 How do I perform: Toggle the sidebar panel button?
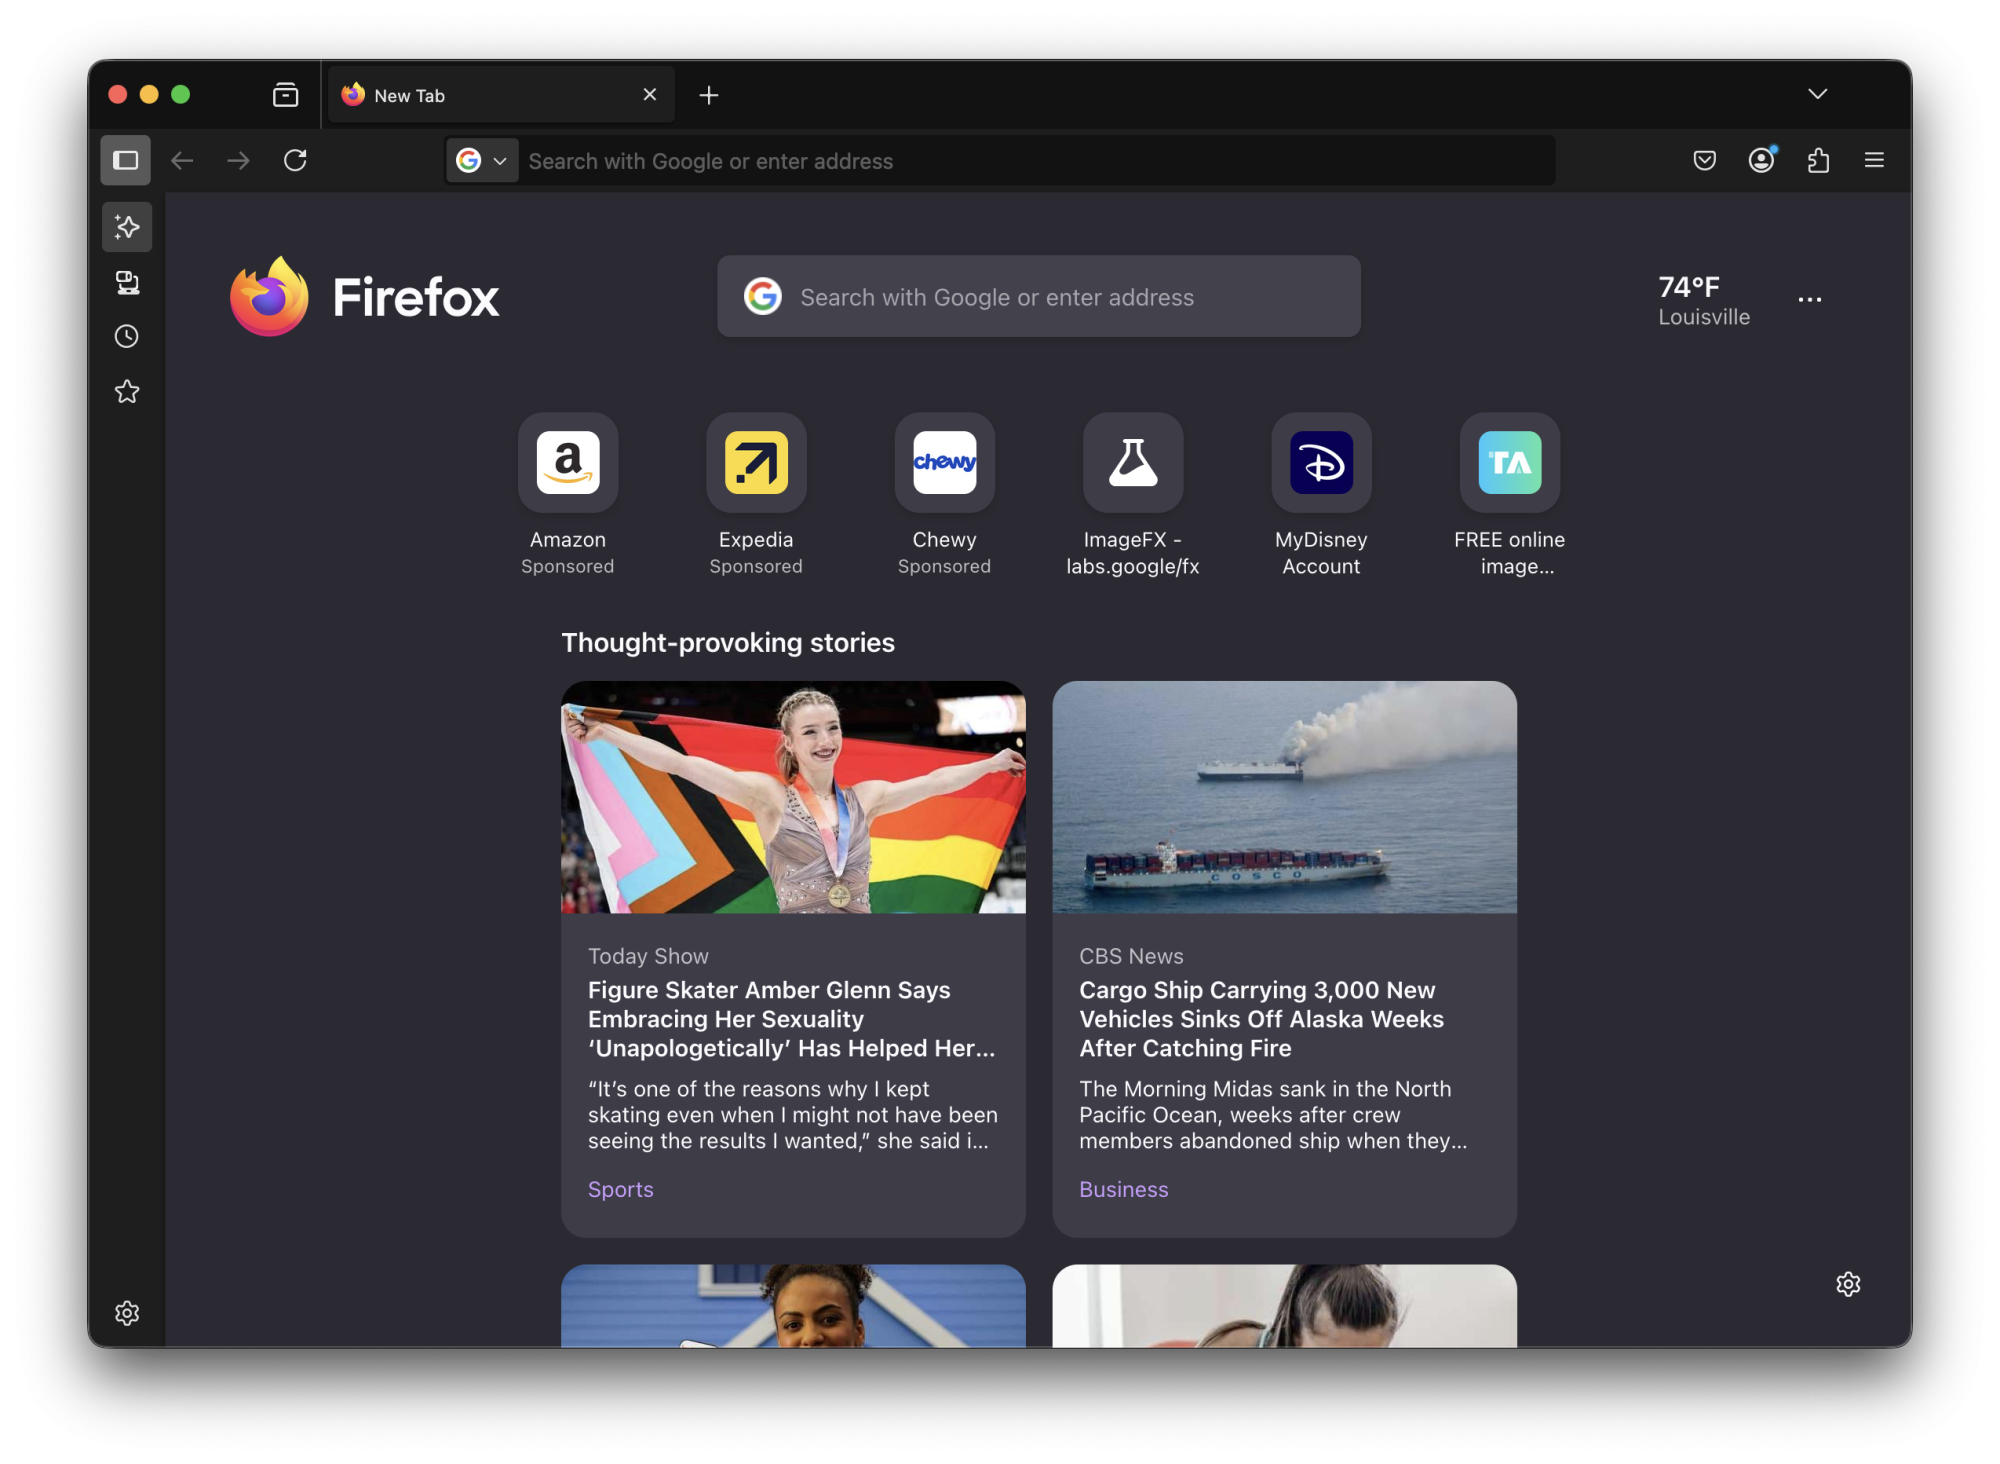pos(126,160)
